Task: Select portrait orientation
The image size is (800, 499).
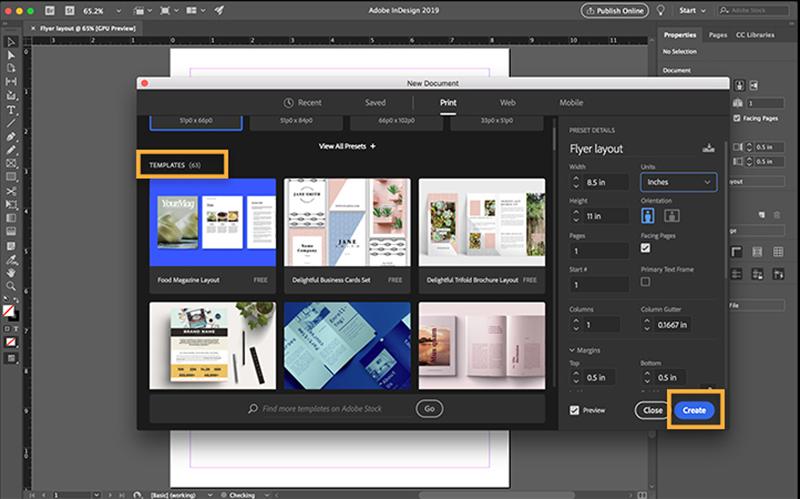Action: pos(648,216)
